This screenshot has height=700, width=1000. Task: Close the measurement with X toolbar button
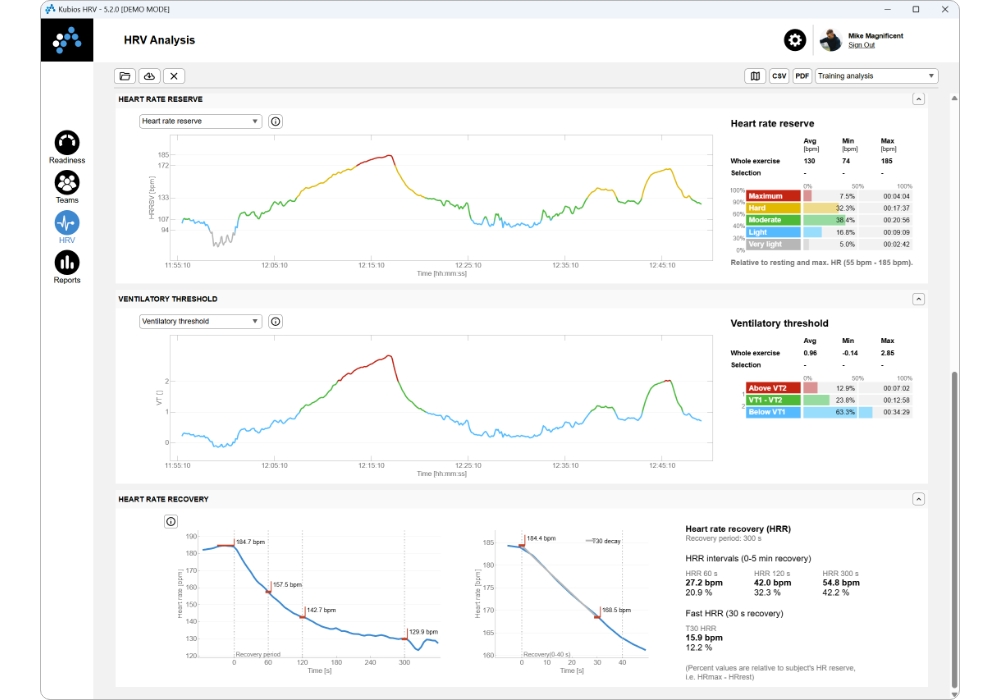click(x=173, y=76)
